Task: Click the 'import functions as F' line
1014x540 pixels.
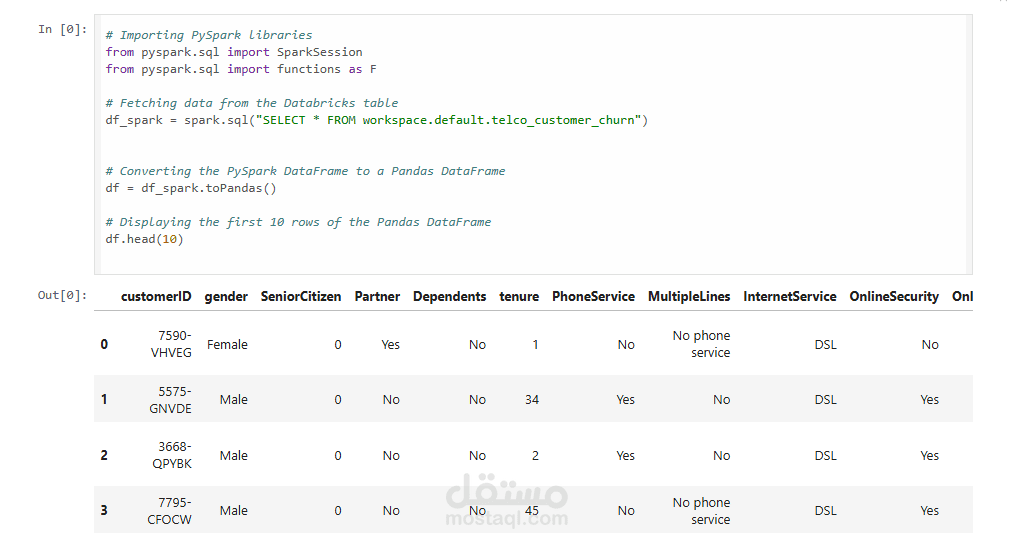Action: [241, 69]
